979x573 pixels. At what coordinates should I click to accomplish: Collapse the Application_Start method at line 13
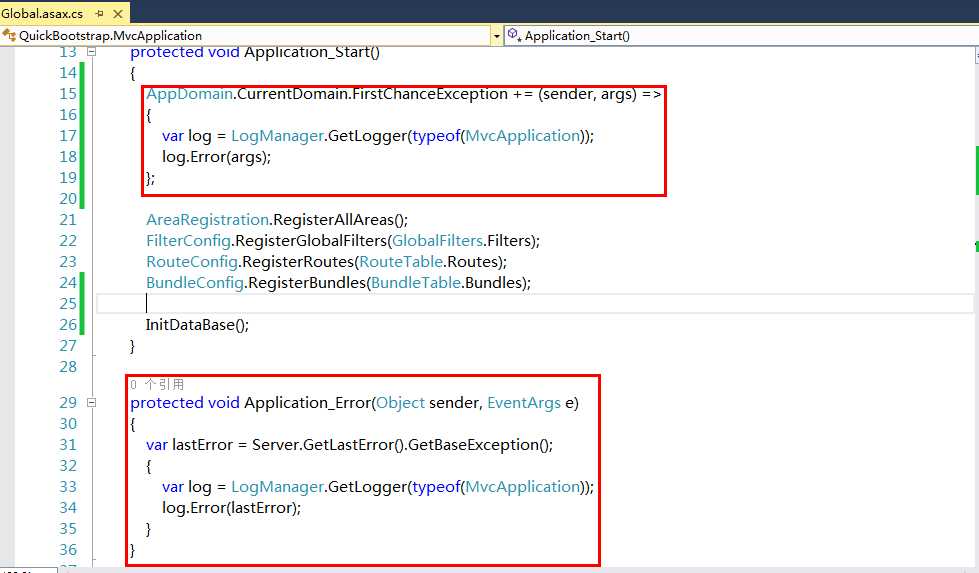click(x=91, y=52)
